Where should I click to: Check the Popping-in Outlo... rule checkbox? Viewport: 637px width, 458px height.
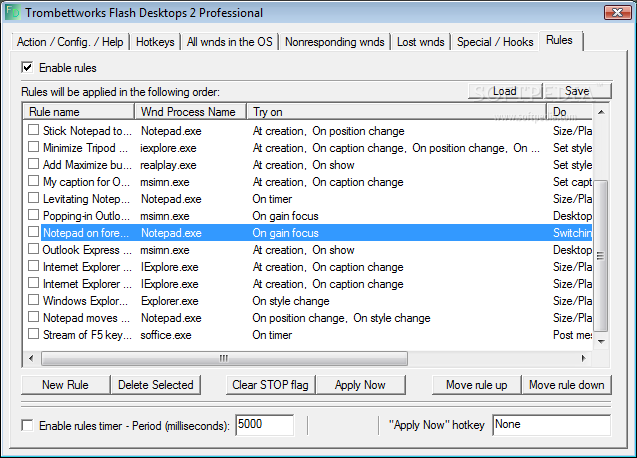(x=33, y=215)
